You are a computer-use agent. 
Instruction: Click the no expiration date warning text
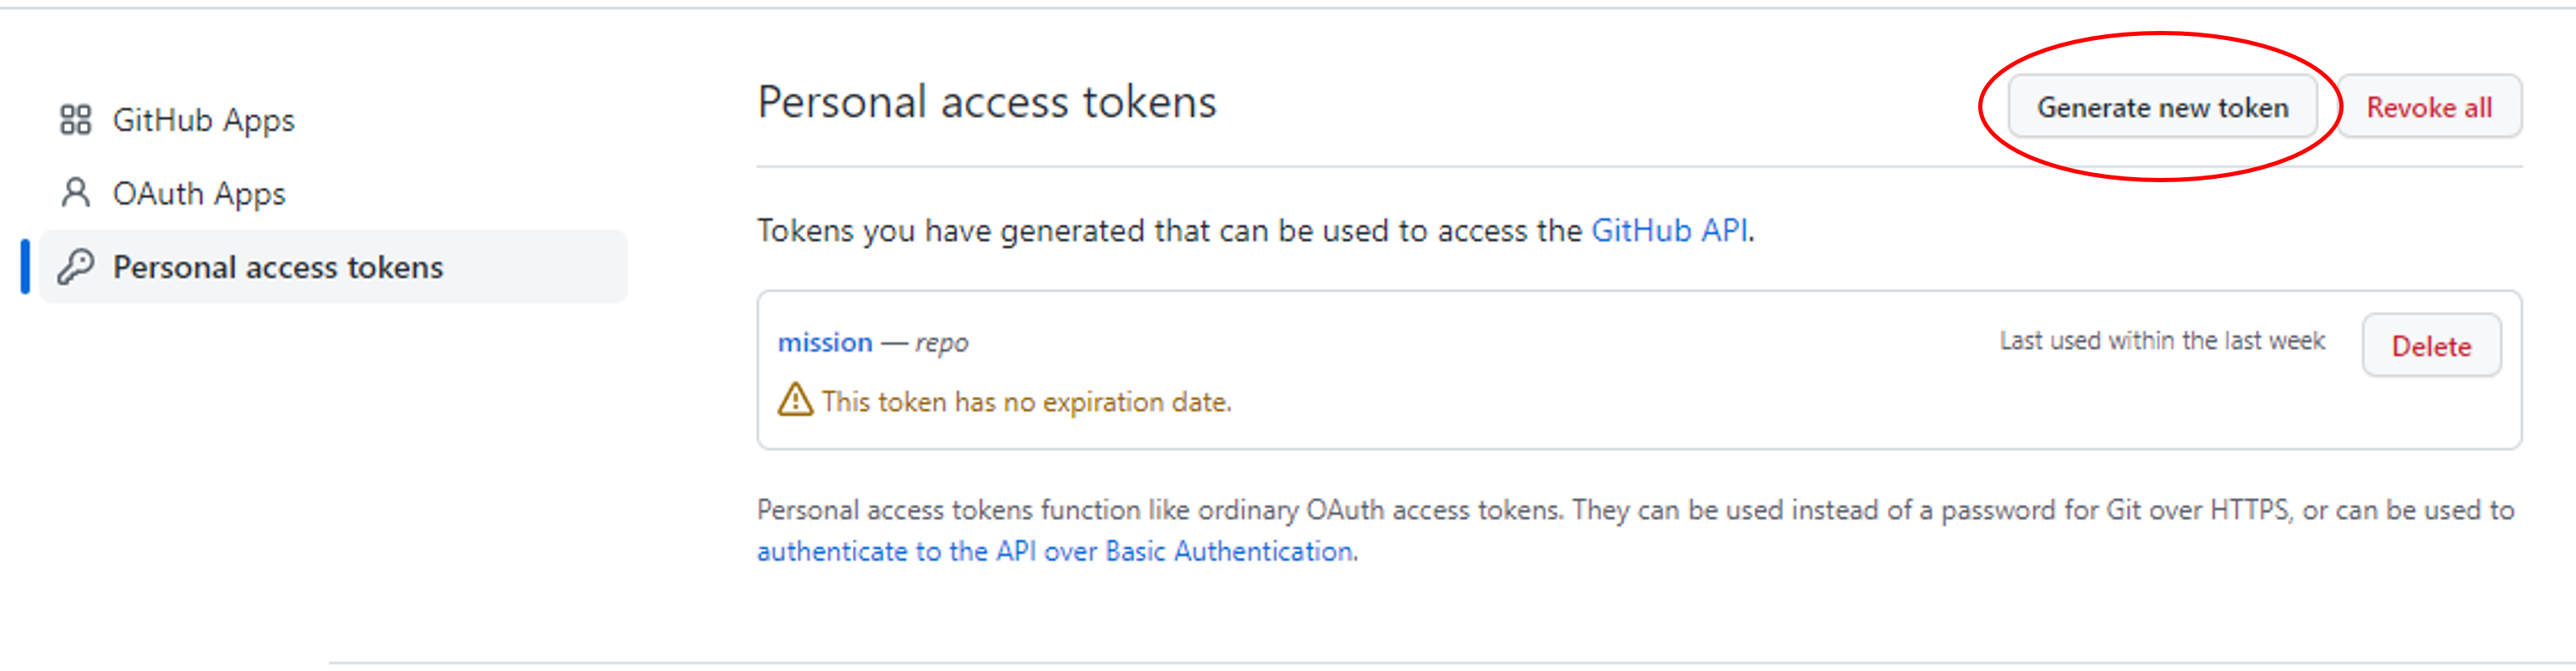pyautogui.click(x=1026, y=402)
